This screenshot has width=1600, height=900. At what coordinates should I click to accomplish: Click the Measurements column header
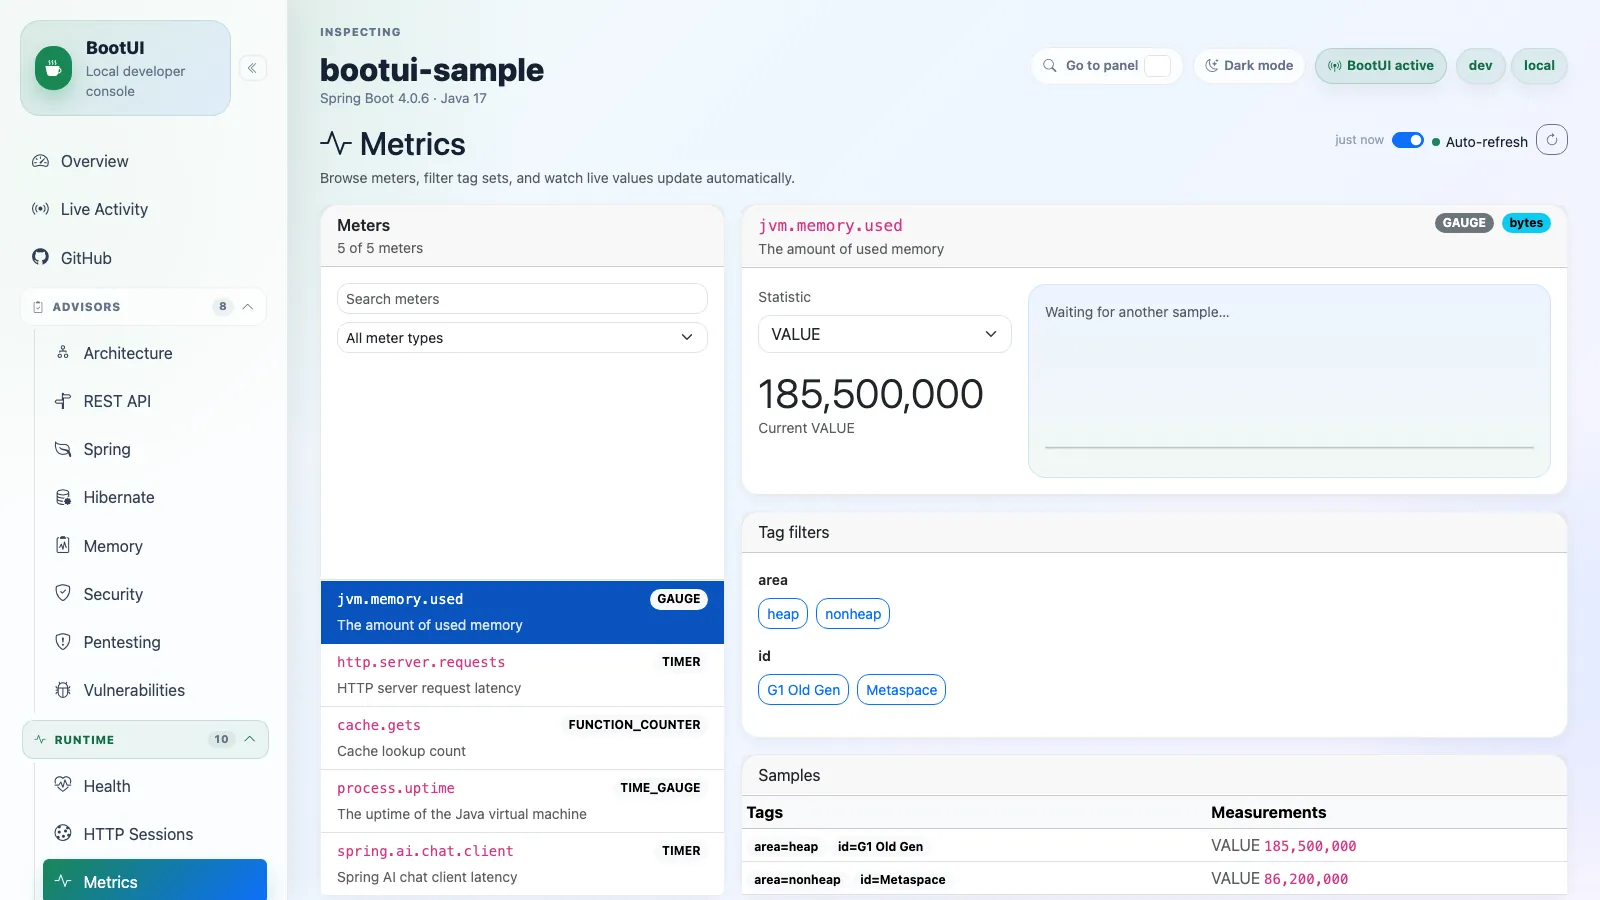tap(1269, 812)
